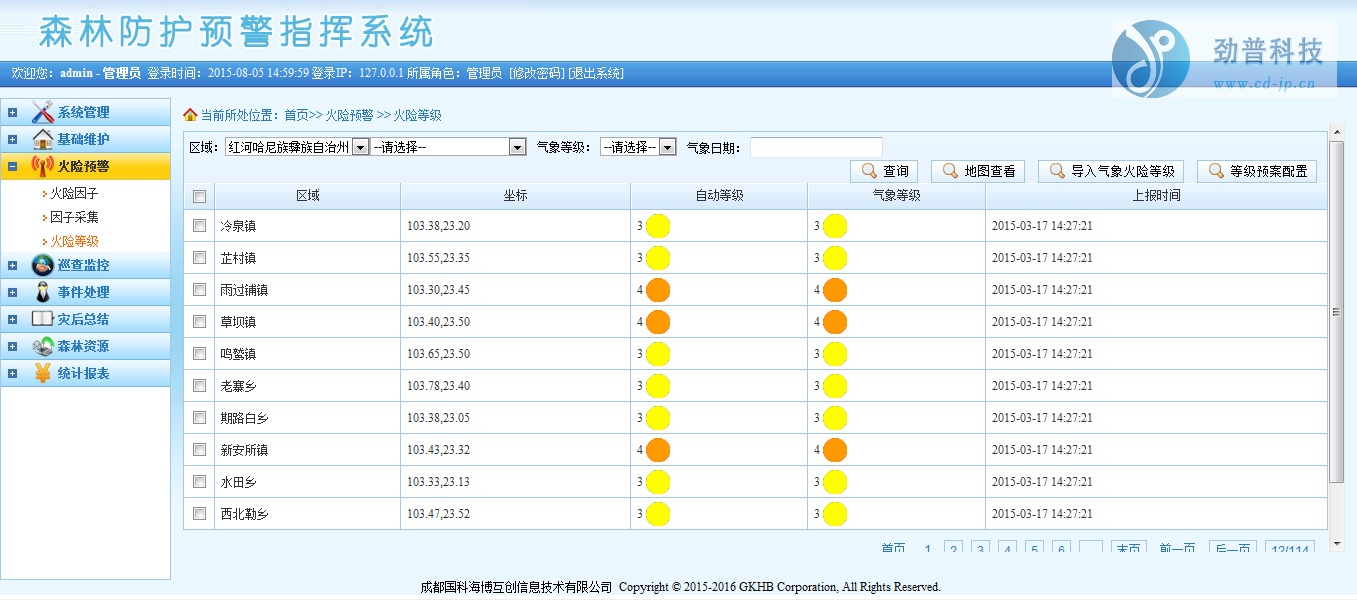Open 基础维护 via its house icon
Image resolution: width=1357 pixels, height=601 pixels.
point(42,139)
